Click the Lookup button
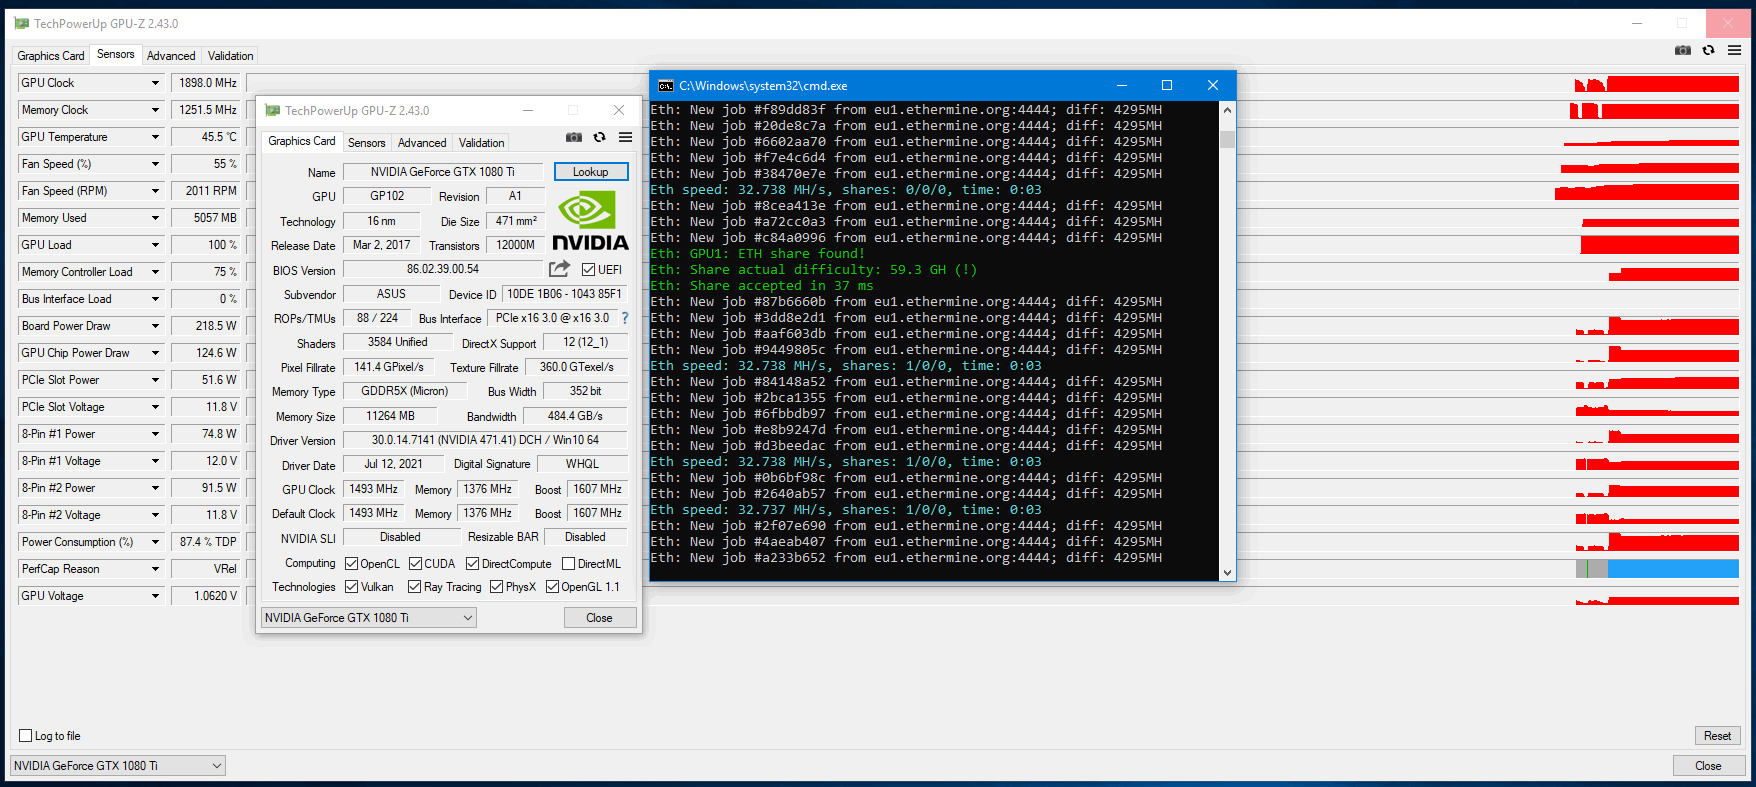This screenshot has width=1756, height=787. tap(591, 172)
